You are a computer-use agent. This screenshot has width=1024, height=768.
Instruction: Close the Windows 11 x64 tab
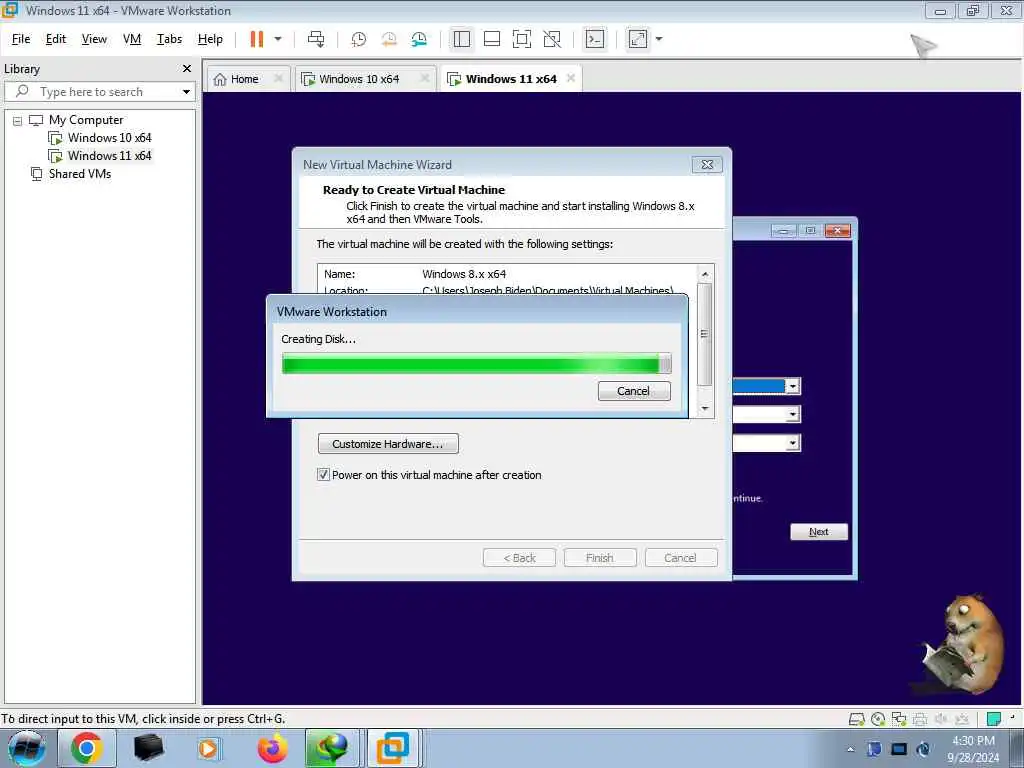coord(571,78)
